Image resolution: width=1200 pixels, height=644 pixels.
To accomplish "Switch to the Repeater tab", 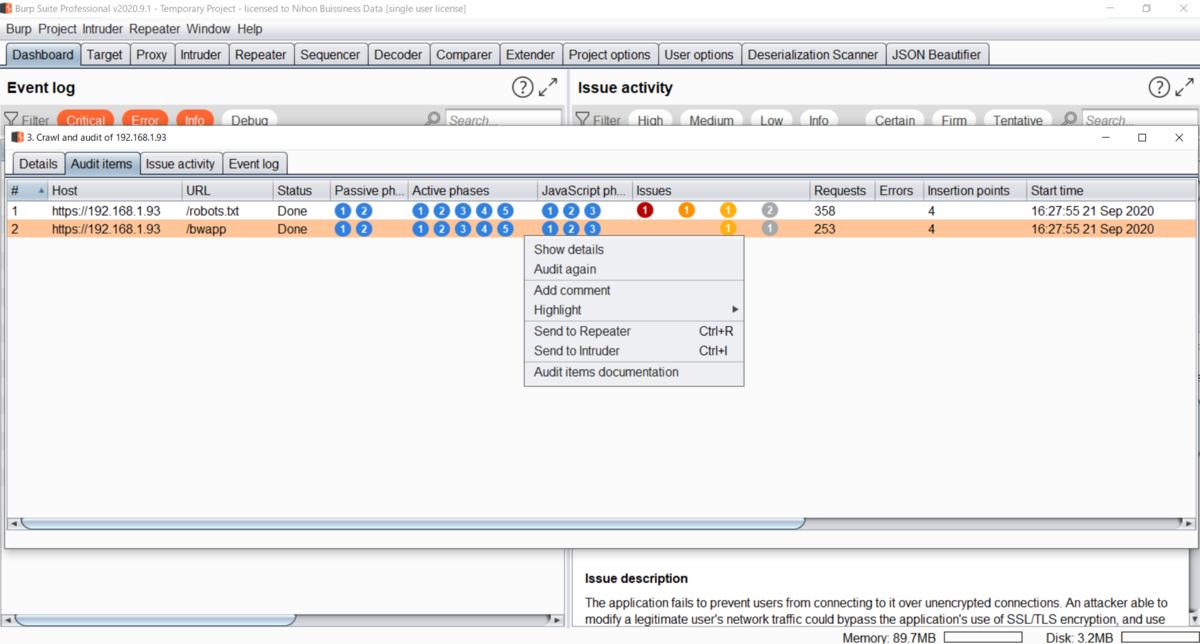I will click(261, 55).
